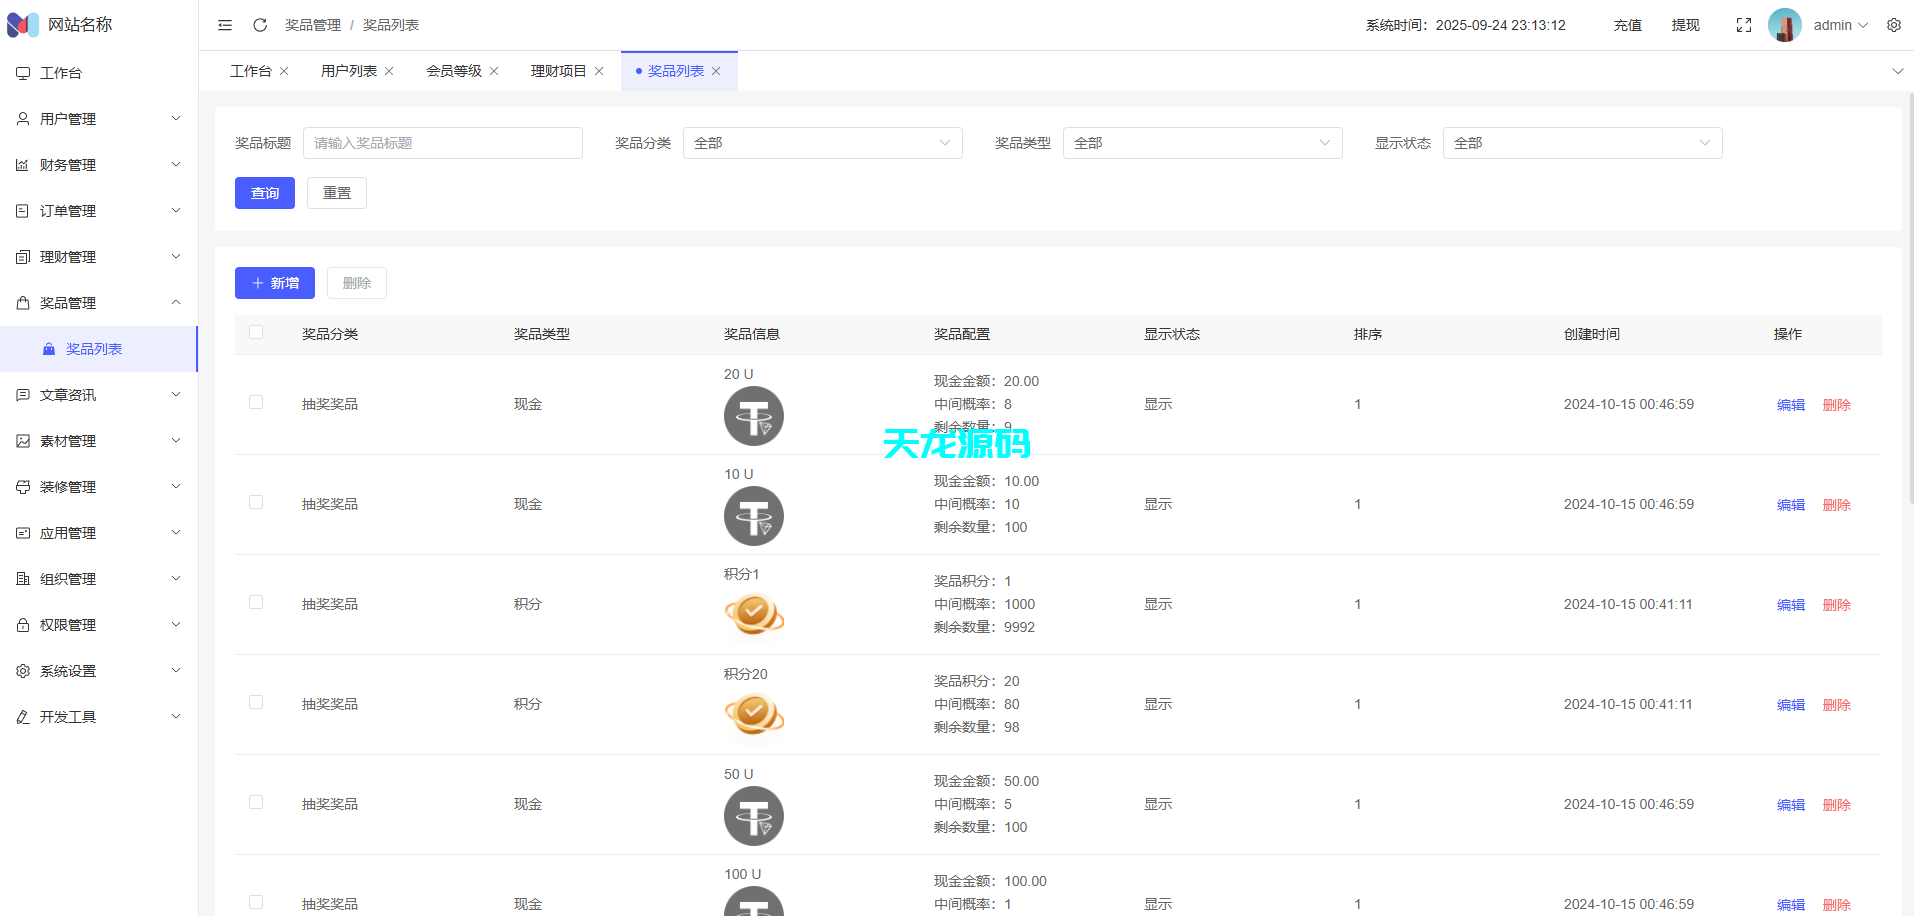Open 财务管理 via its chart icon
The height and width of the screenshot is (916, 1914).
pyautogui.click(x=22, y=164)
